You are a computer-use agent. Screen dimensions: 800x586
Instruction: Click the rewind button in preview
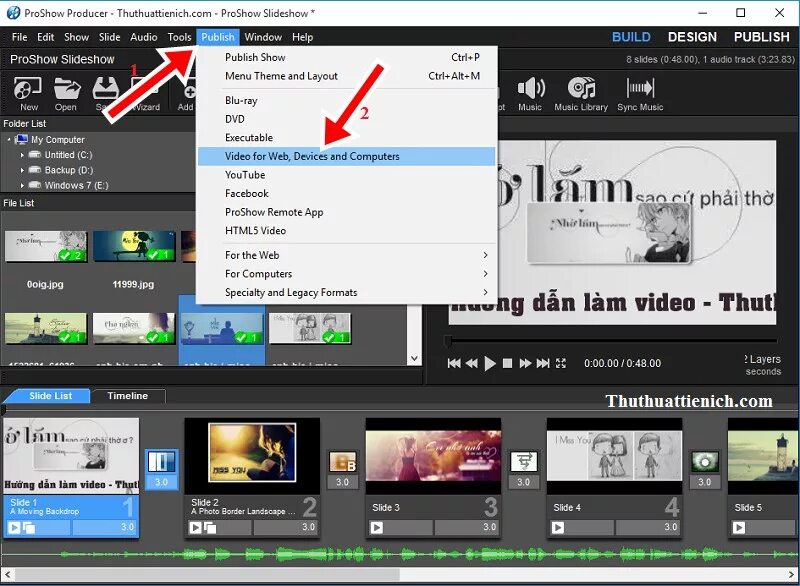472,363
